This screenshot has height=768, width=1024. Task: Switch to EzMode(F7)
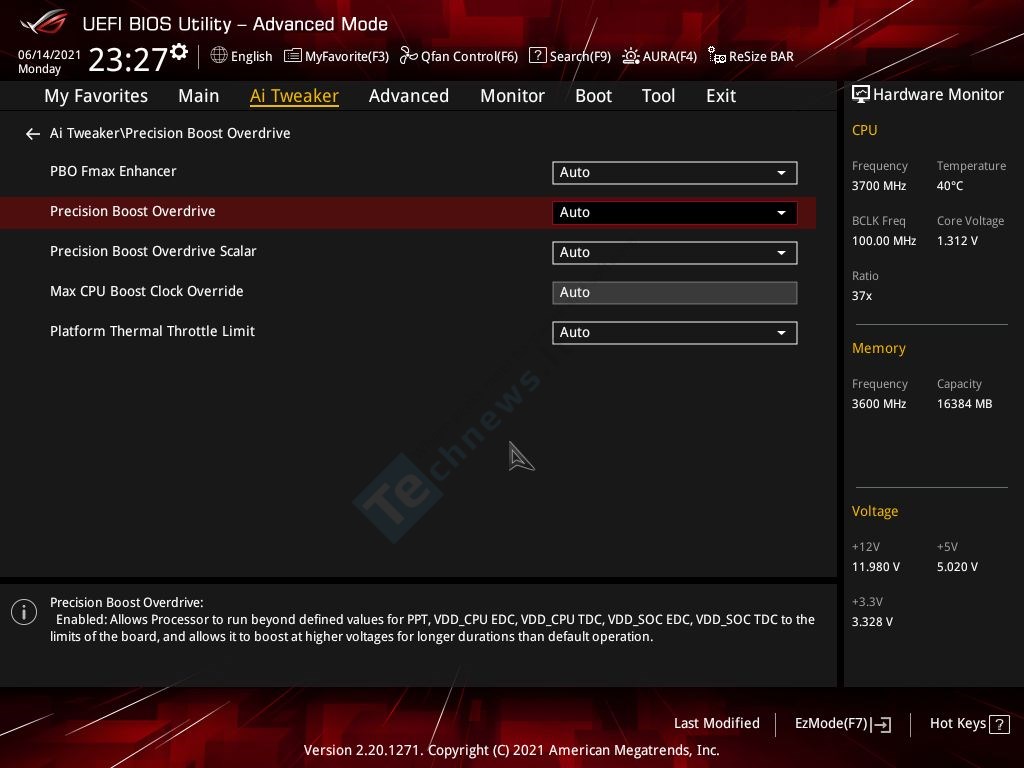[x=831, y=724]
